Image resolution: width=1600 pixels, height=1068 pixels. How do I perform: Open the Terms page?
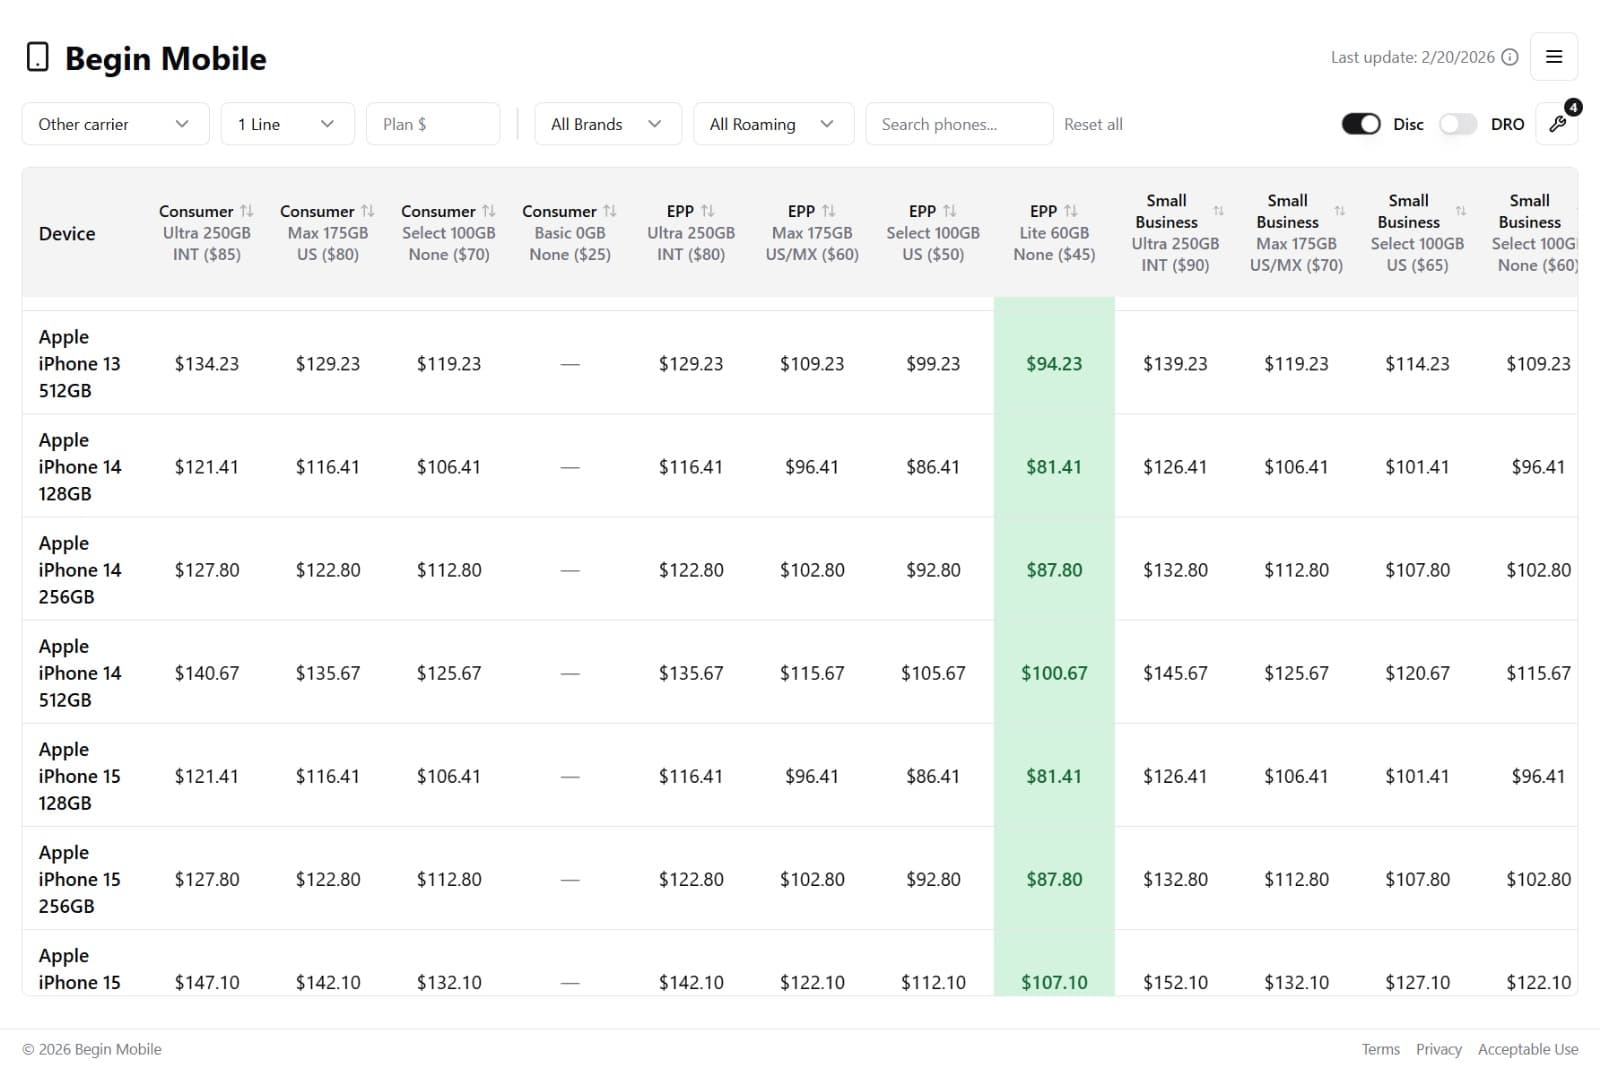click(x=1380, y=1049)
